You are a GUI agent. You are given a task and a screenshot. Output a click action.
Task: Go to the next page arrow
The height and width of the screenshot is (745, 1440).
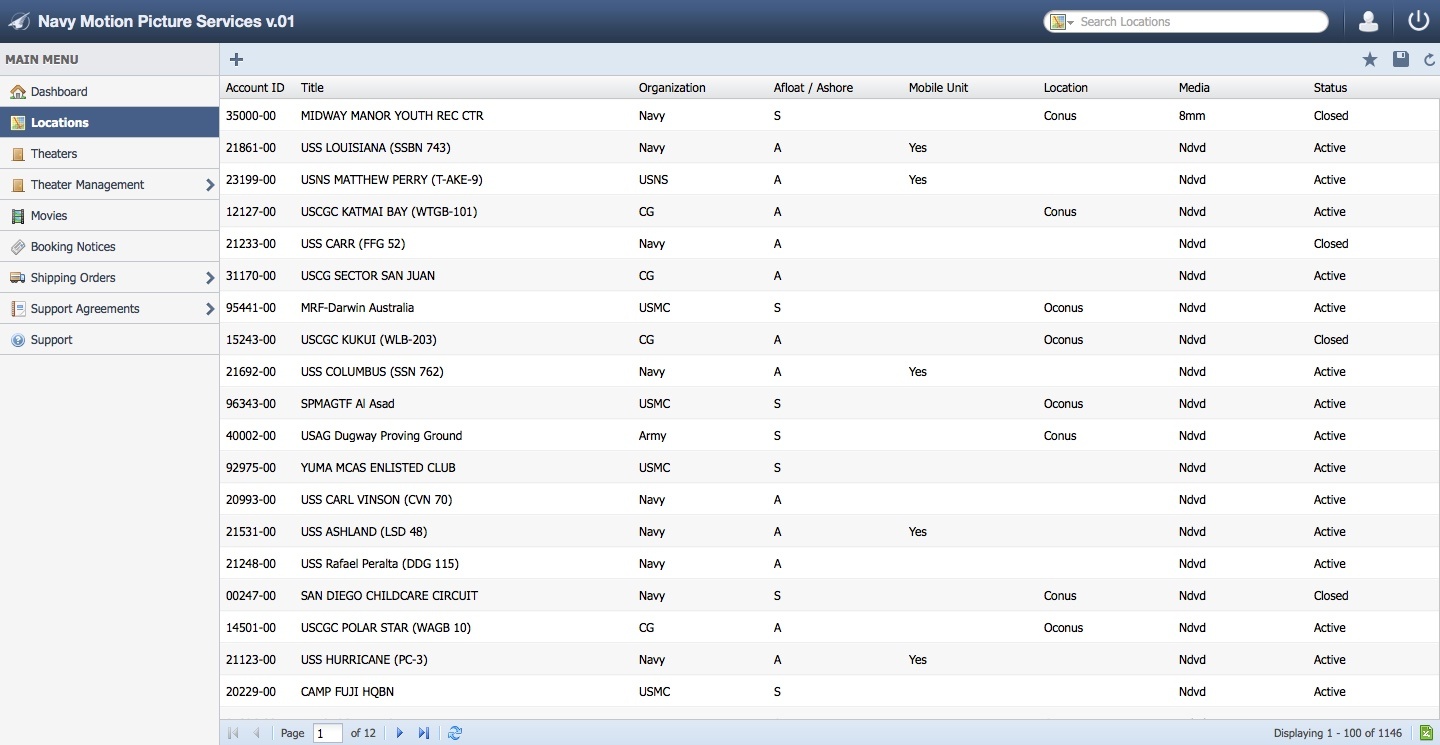coord(400,733)
